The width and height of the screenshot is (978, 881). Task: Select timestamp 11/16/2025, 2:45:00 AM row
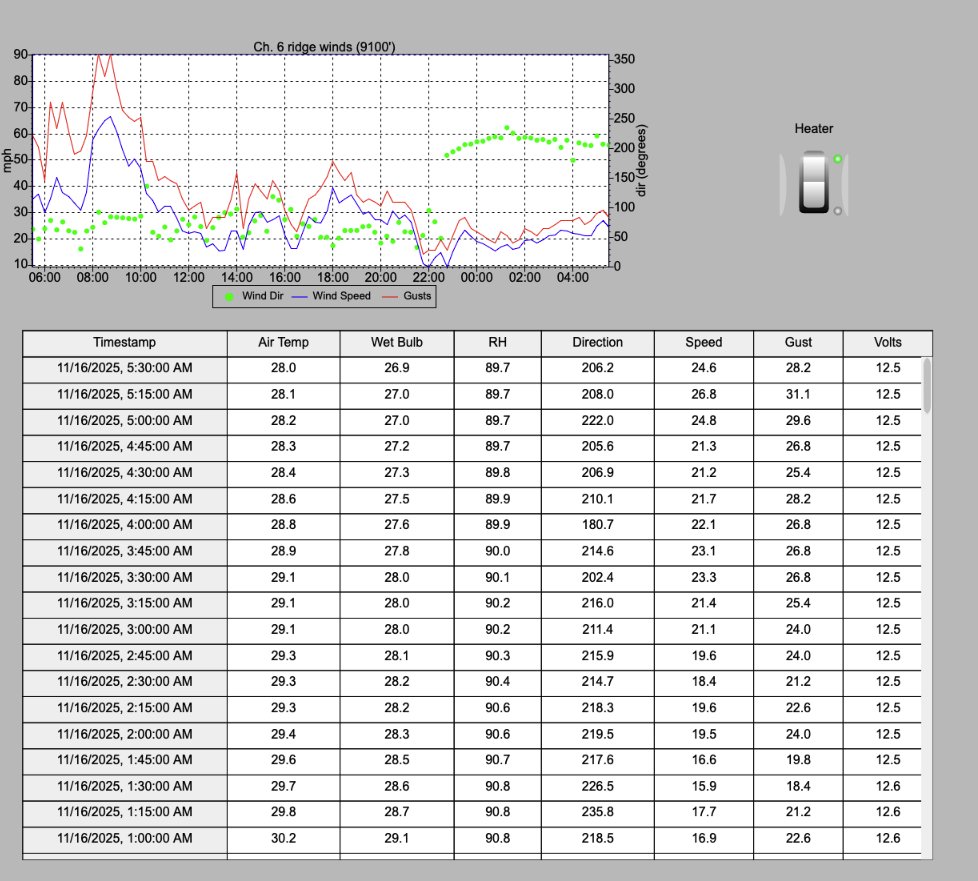pos(472,656)
